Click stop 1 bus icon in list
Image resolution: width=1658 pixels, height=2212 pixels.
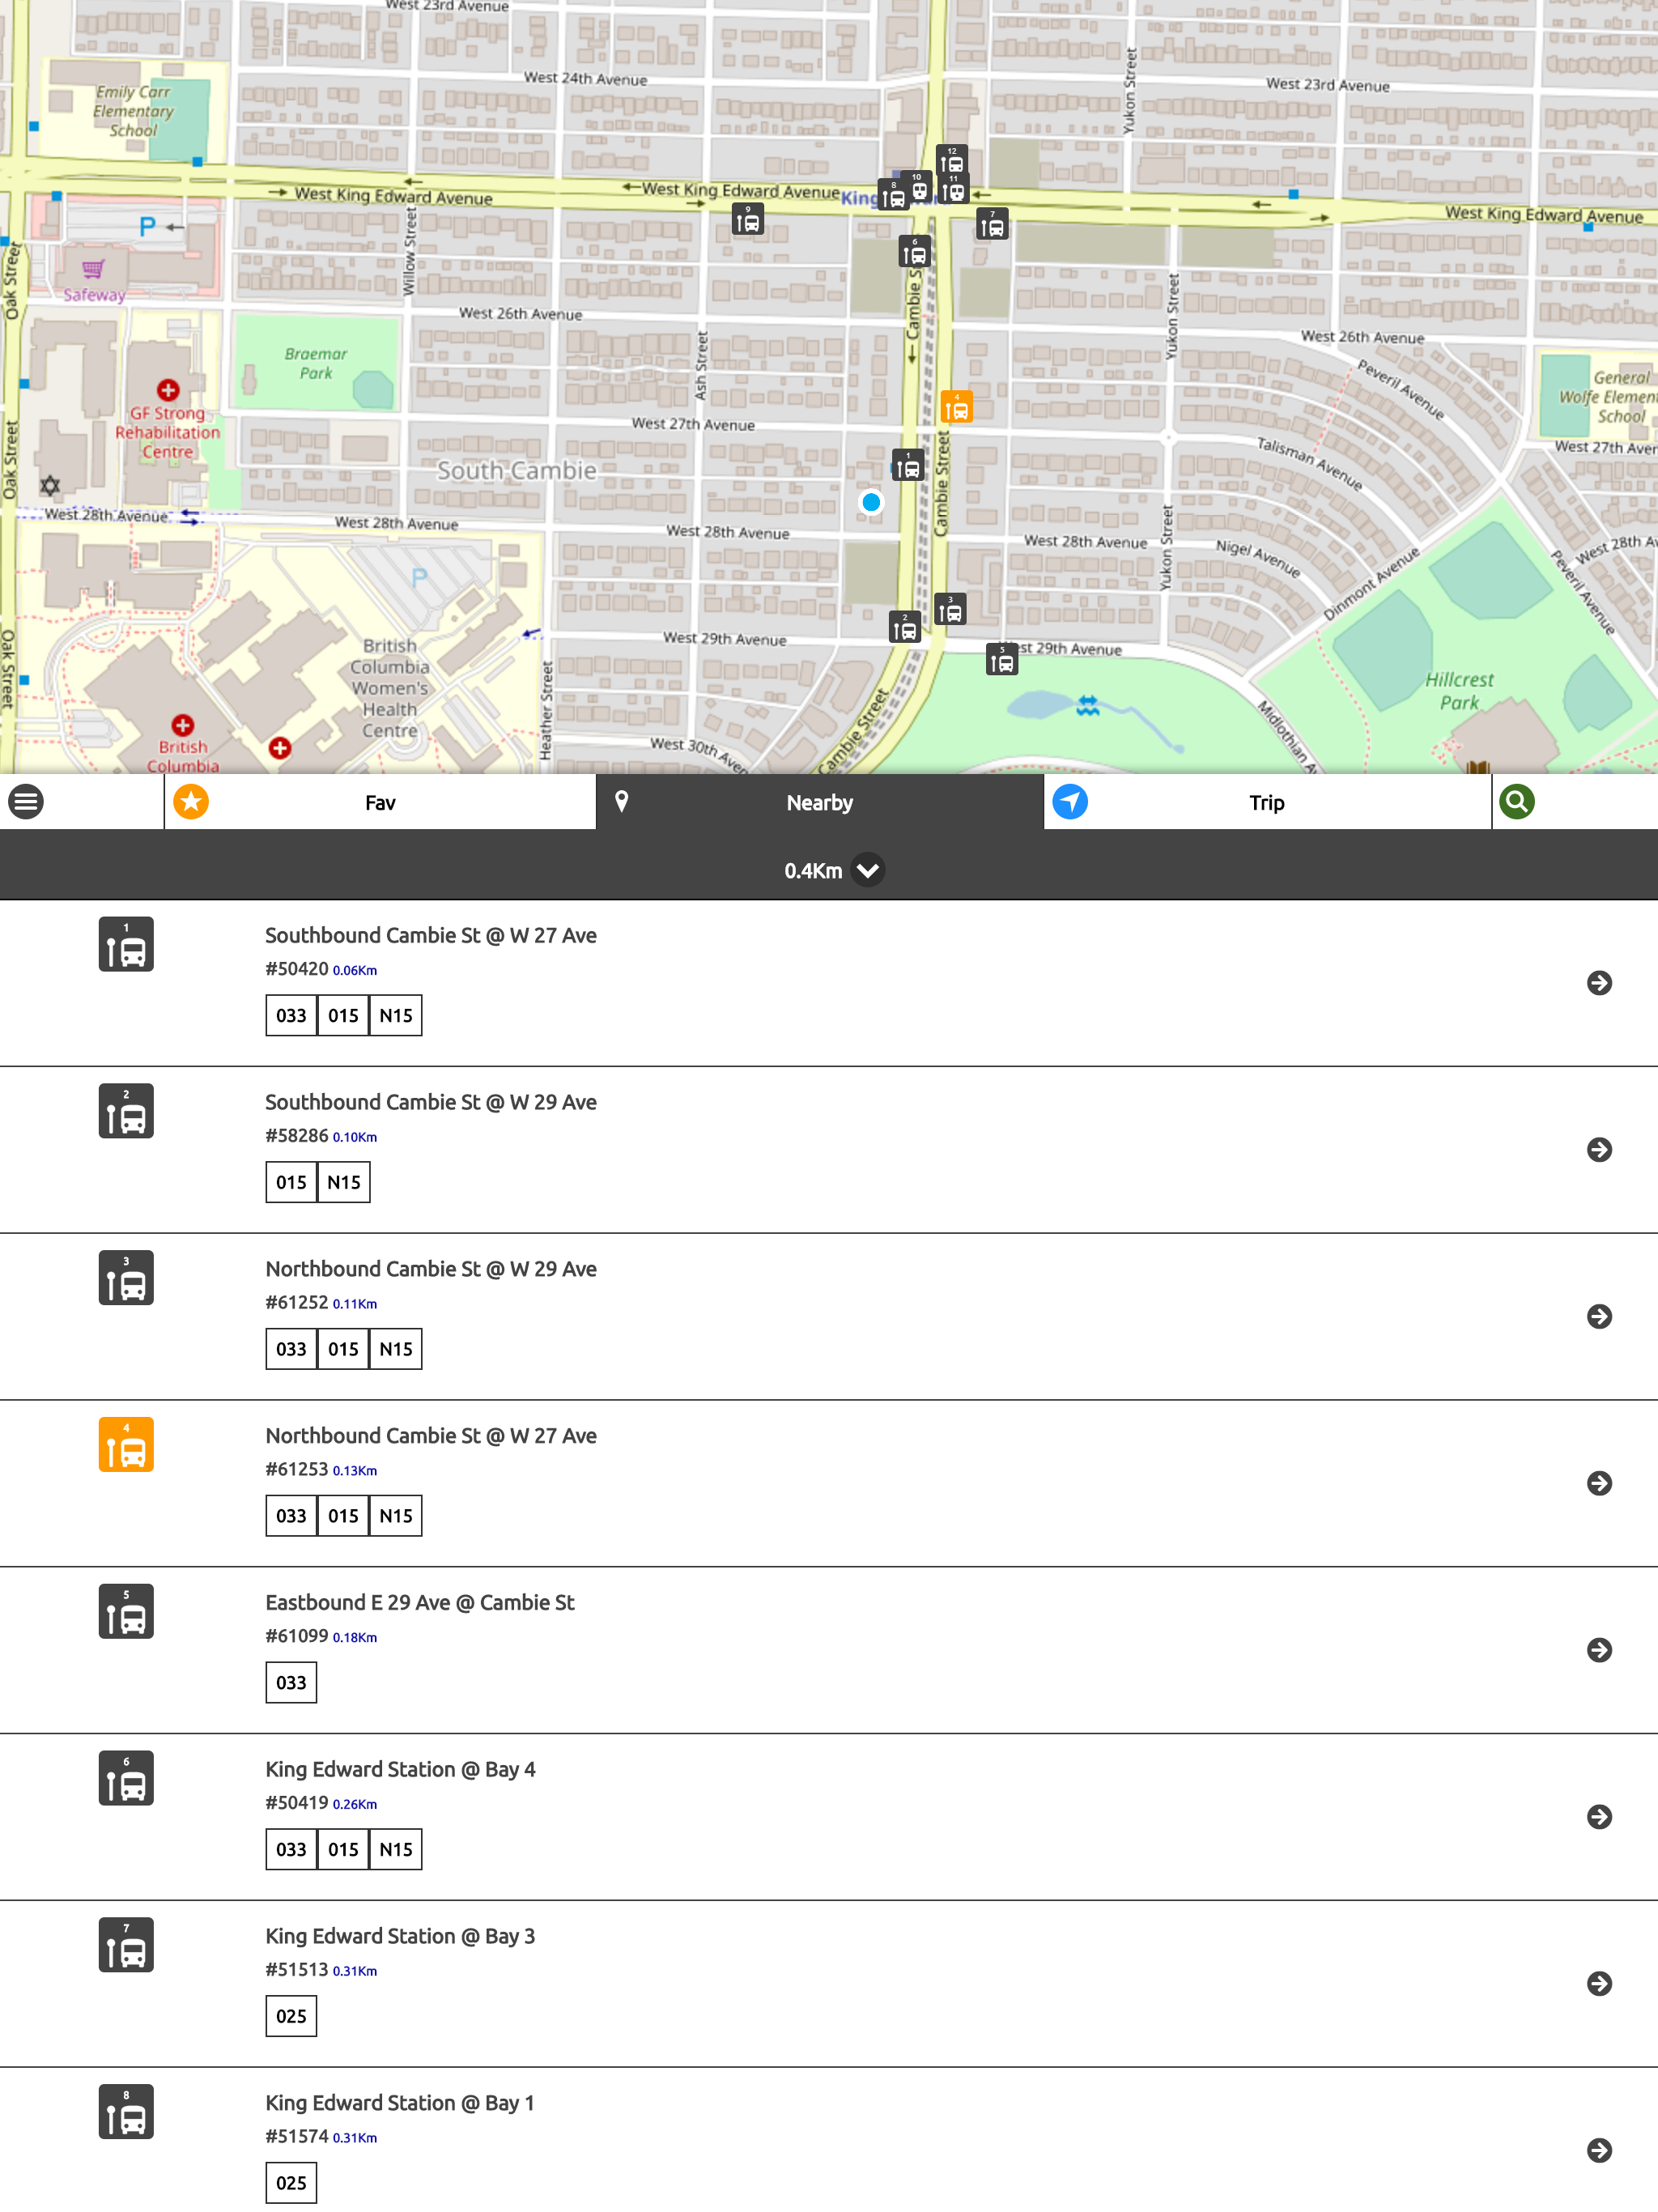pos(126,944)
